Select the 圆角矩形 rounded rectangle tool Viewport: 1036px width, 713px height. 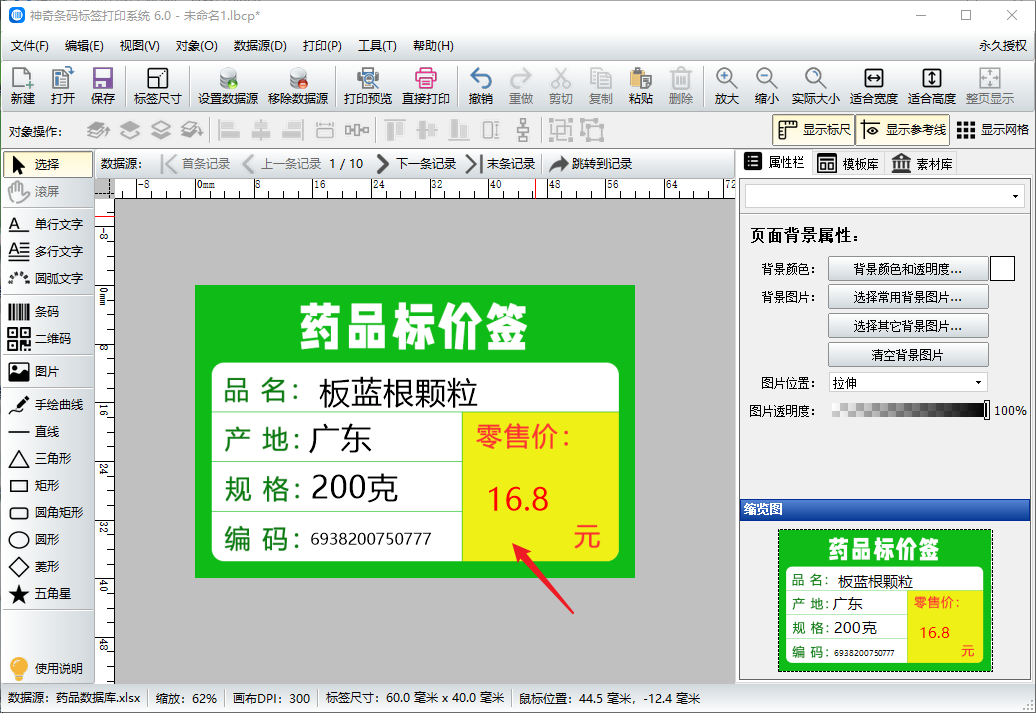(x=46, y=513)
